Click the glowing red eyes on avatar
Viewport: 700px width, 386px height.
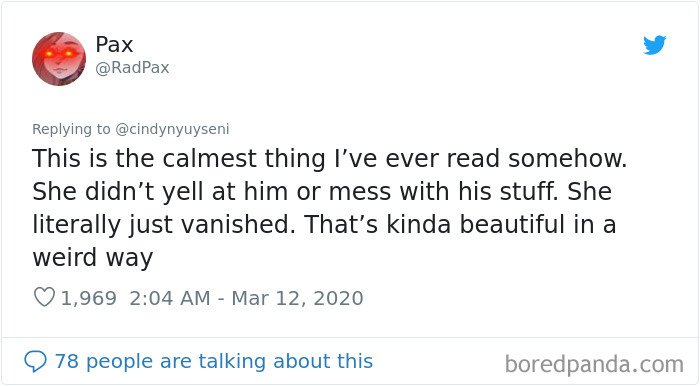(56, 54)
